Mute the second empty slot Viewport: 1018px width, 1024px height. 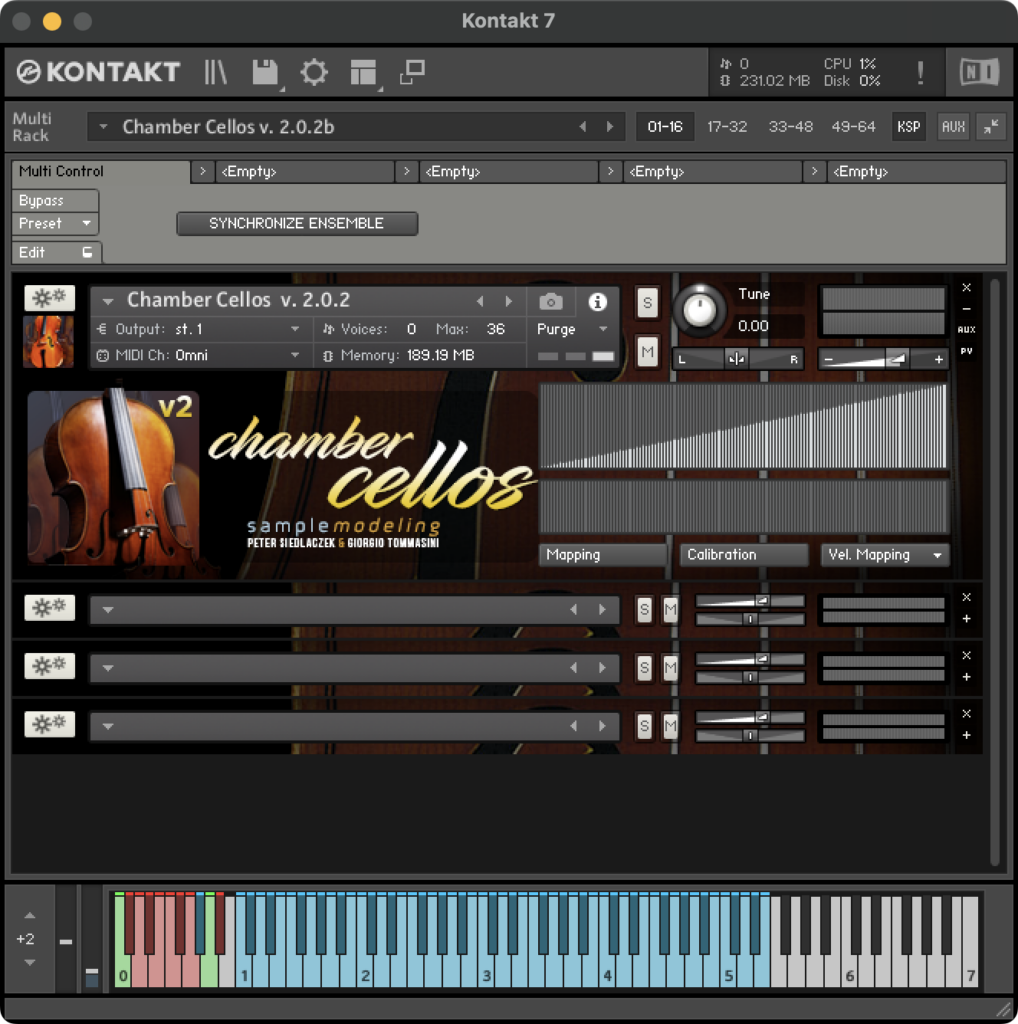[671, 667]
